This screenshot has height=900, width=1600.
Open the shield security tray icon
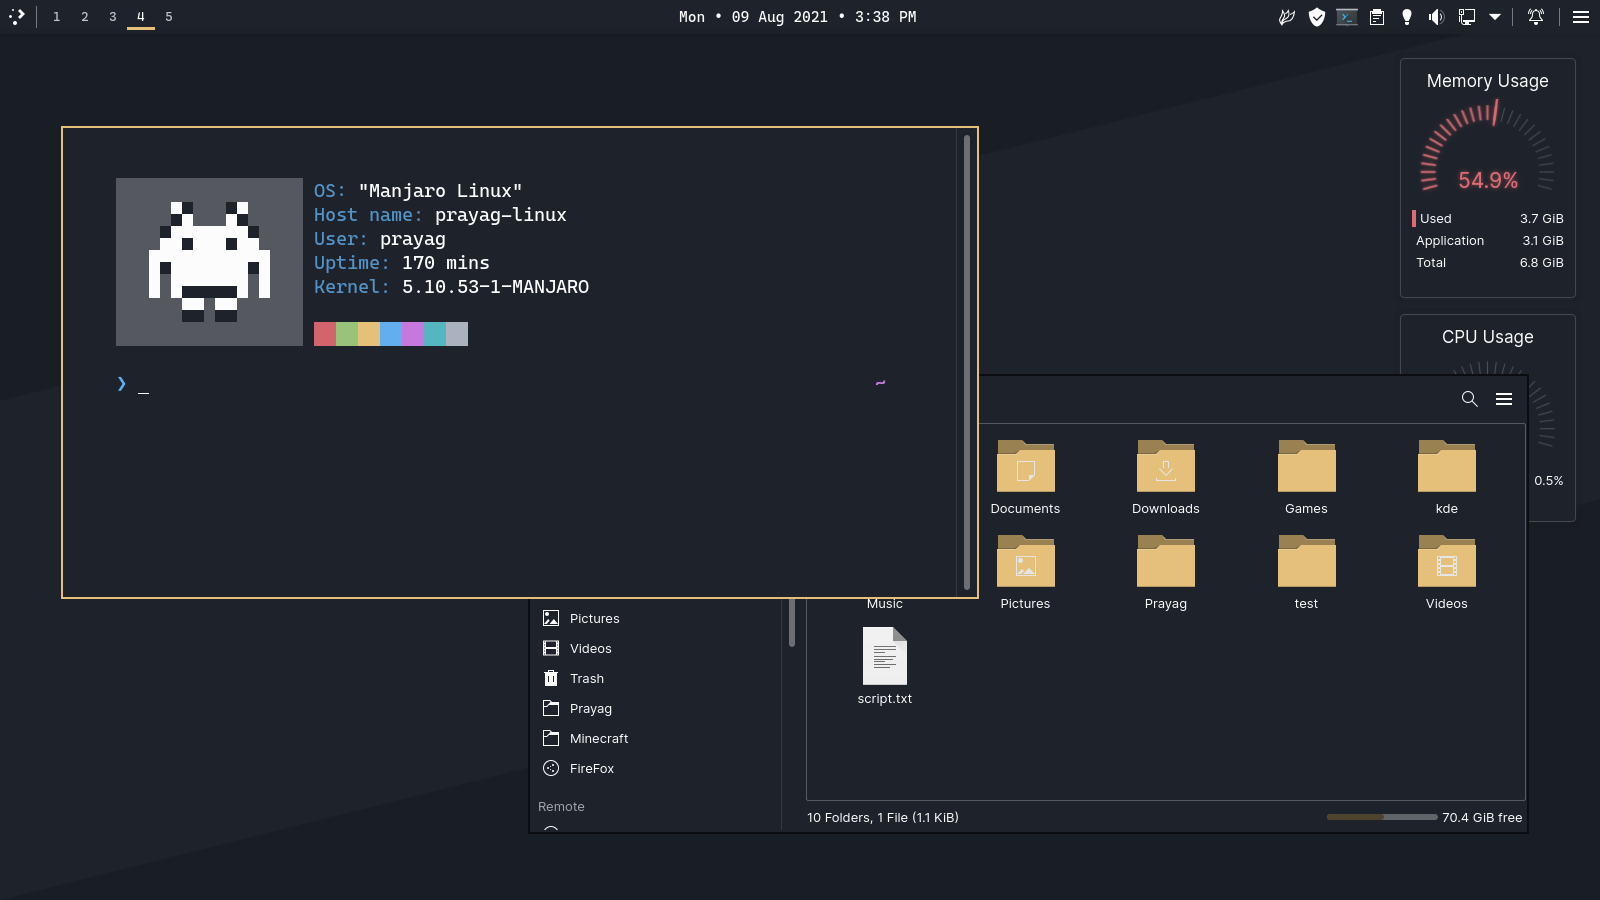1317,17
